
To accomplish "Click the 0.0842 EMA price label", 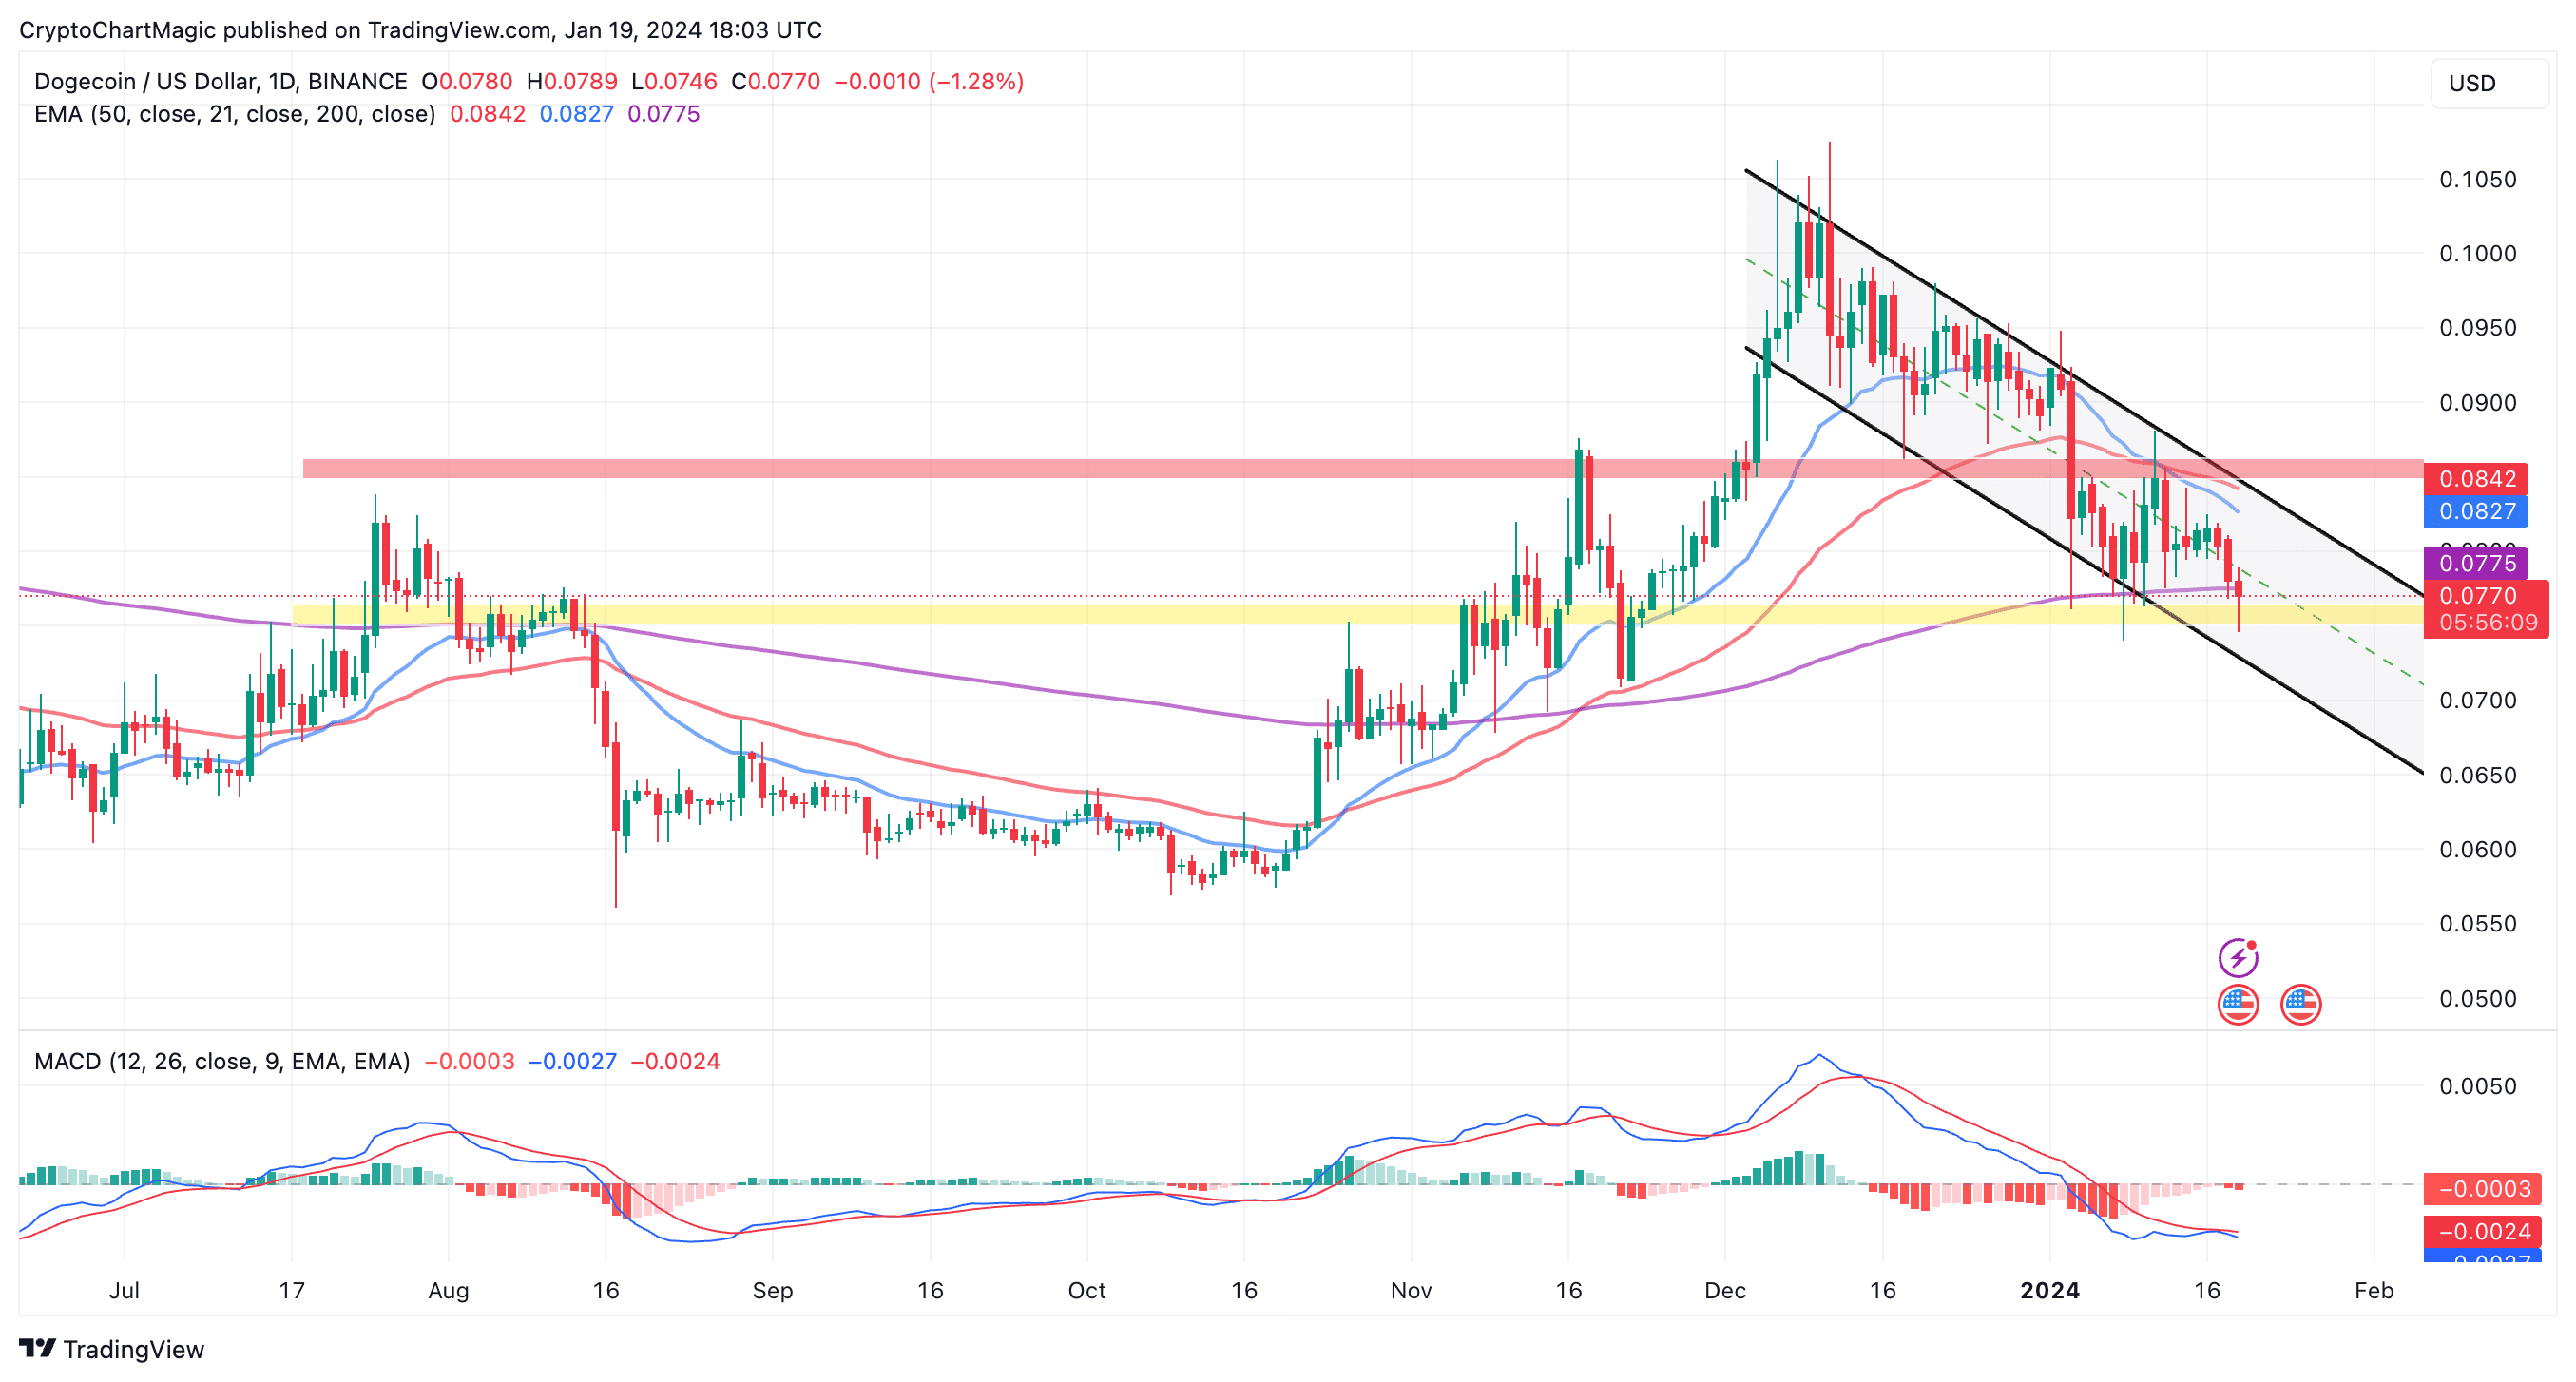I will point(2476,479).
